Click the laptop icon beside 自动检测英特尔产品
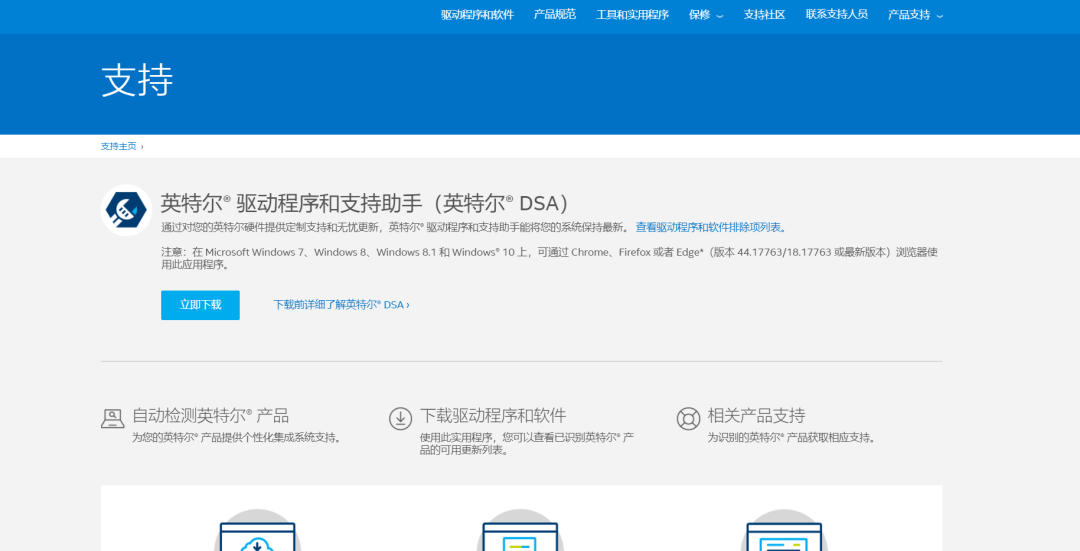 [113, 418]
